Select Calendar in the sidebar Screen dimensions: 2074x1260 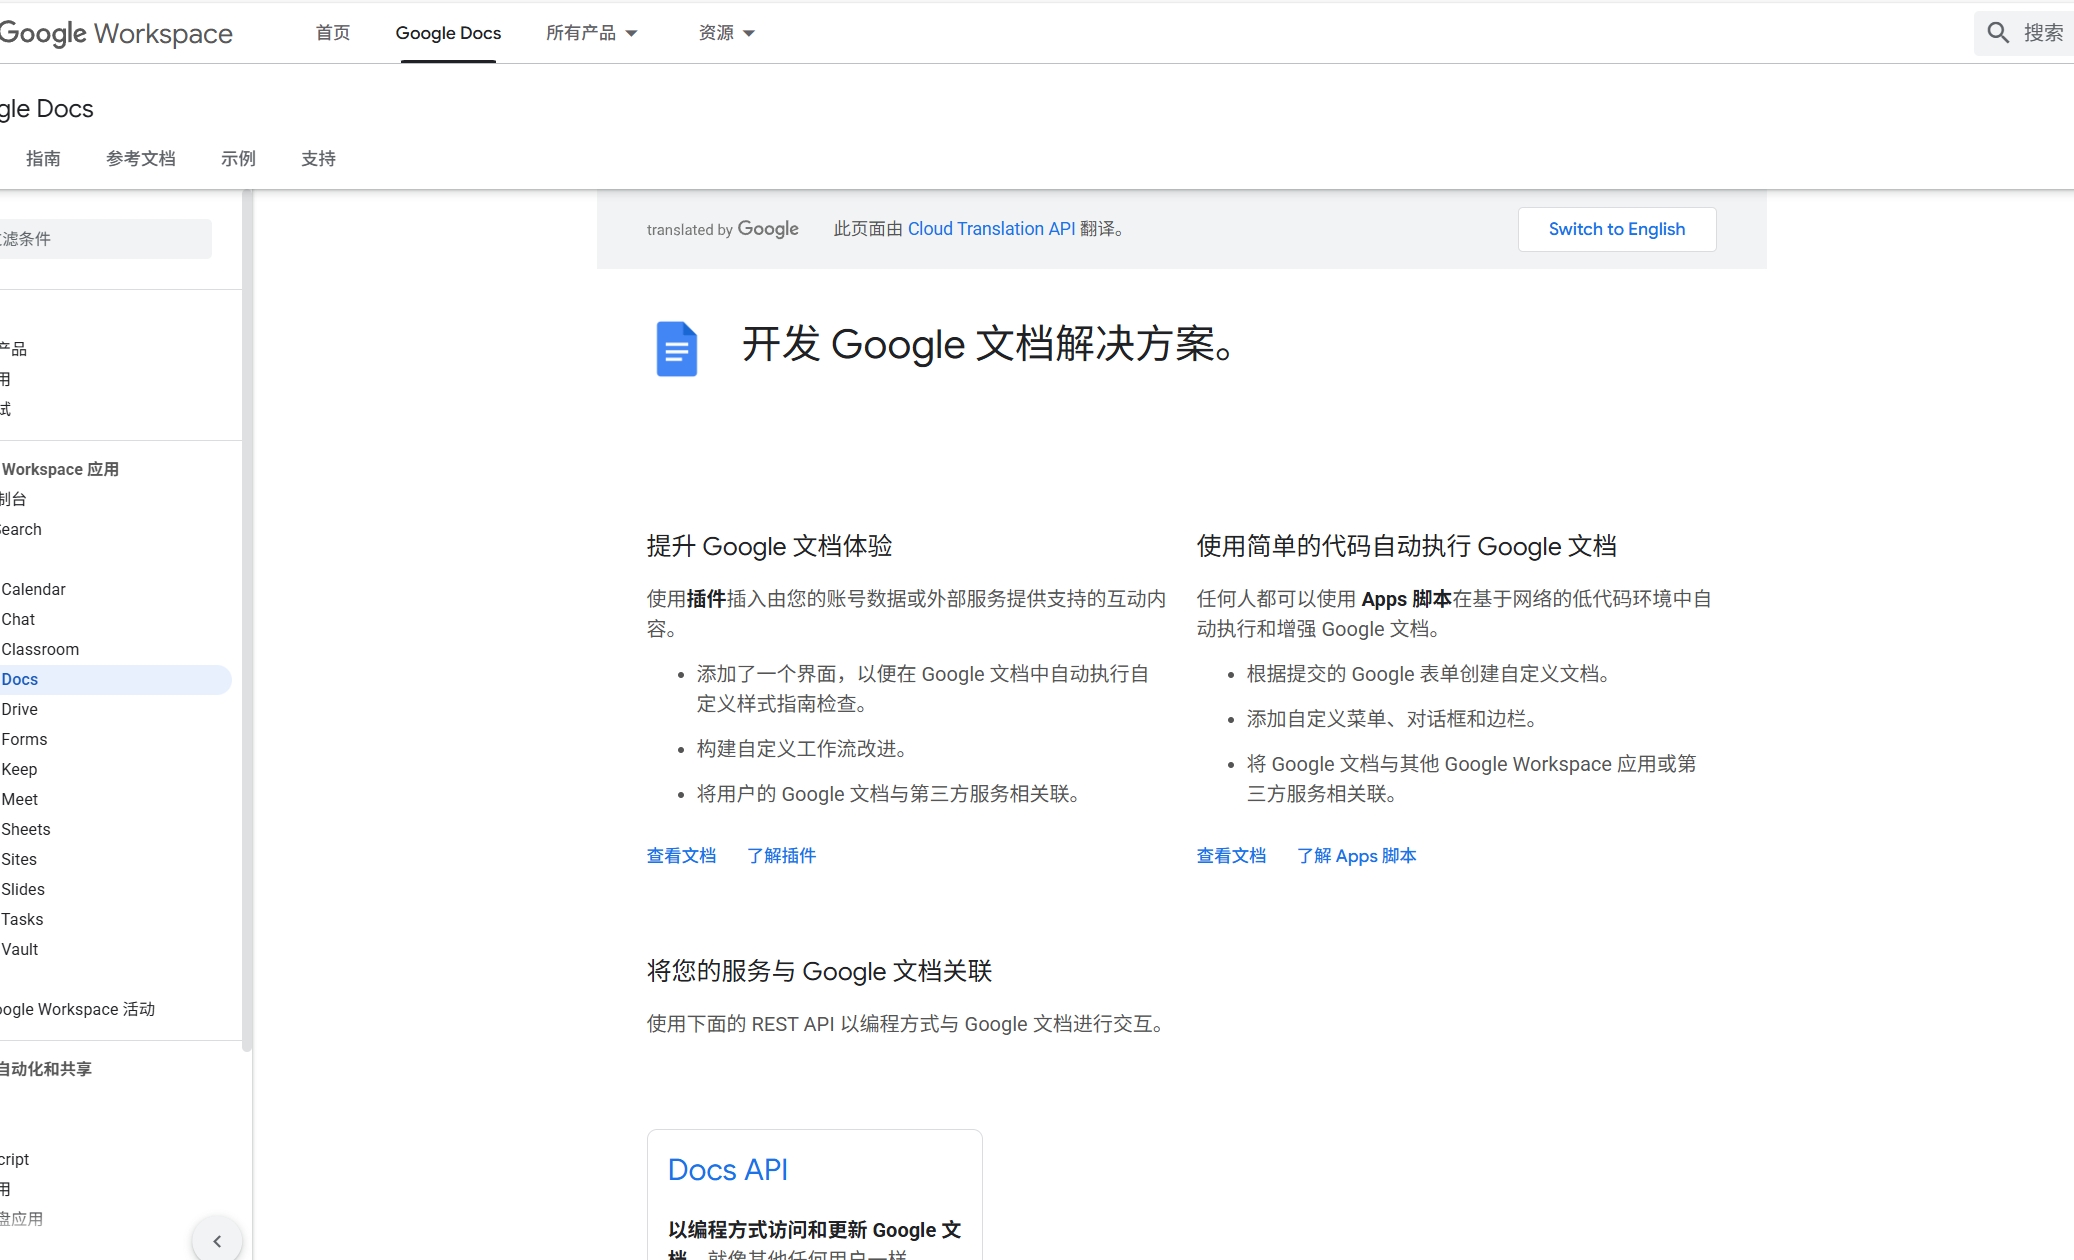click(33, 589)
